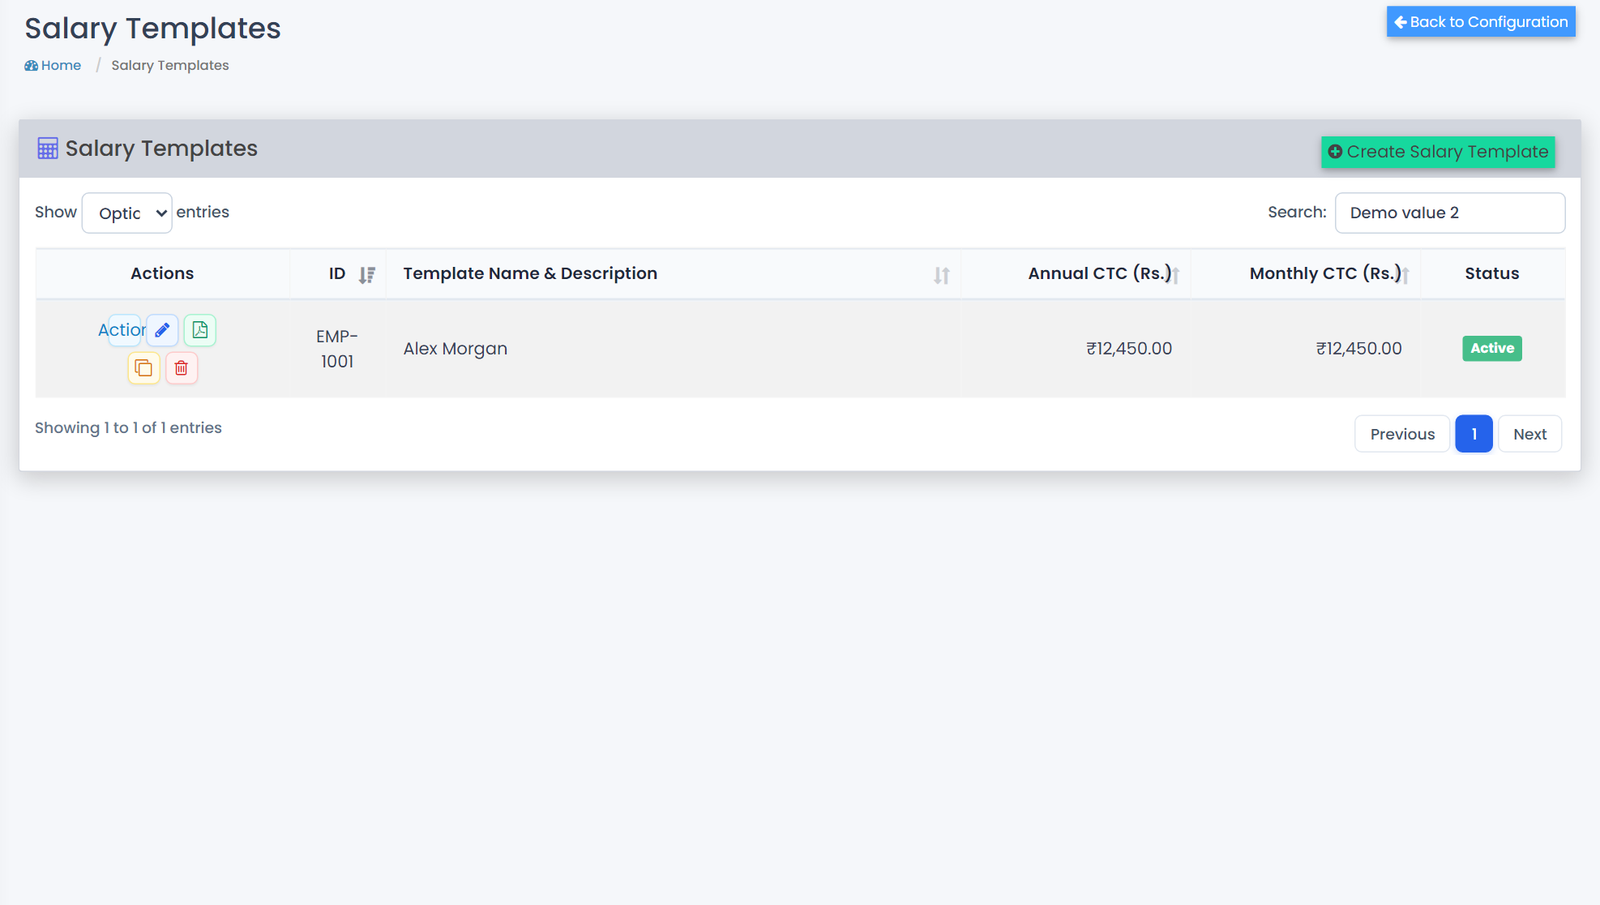Click the Salary Templates breadcrumb text
The width and height of the screenshot is (1600, 905).
coord(170,65)
